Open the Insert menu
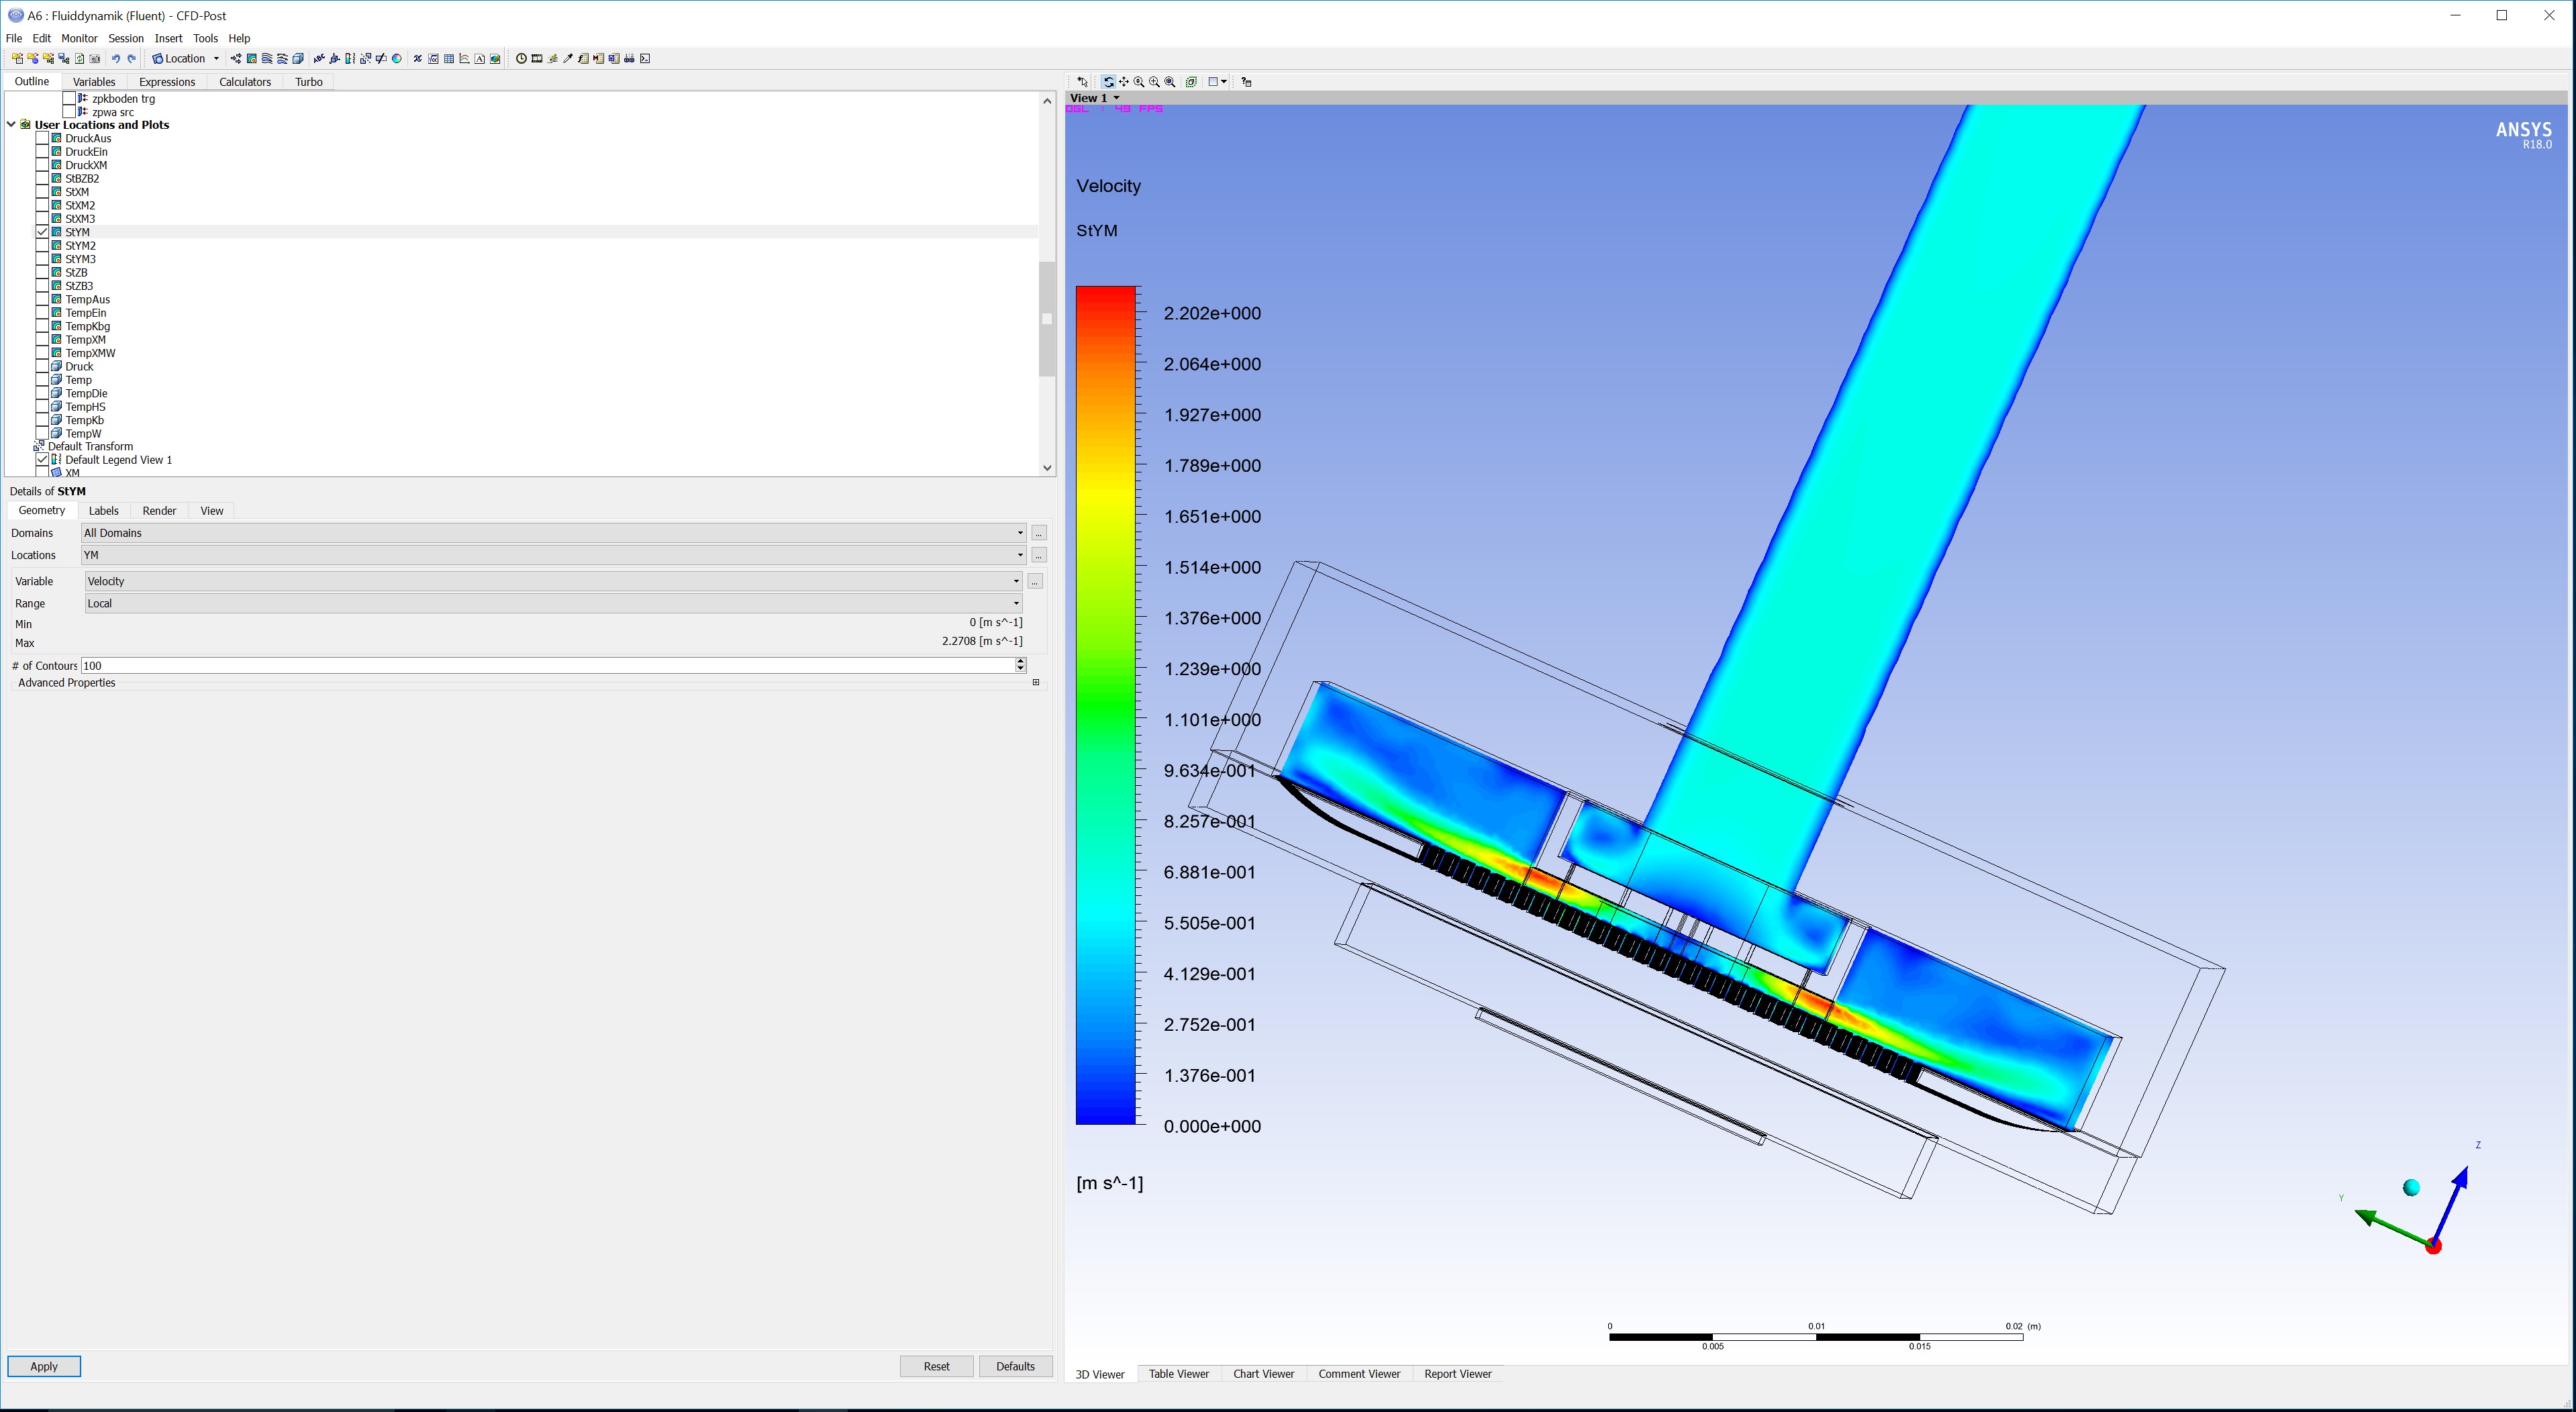The width and height of the screenshot is (2576, 1412). coord(168,38)
